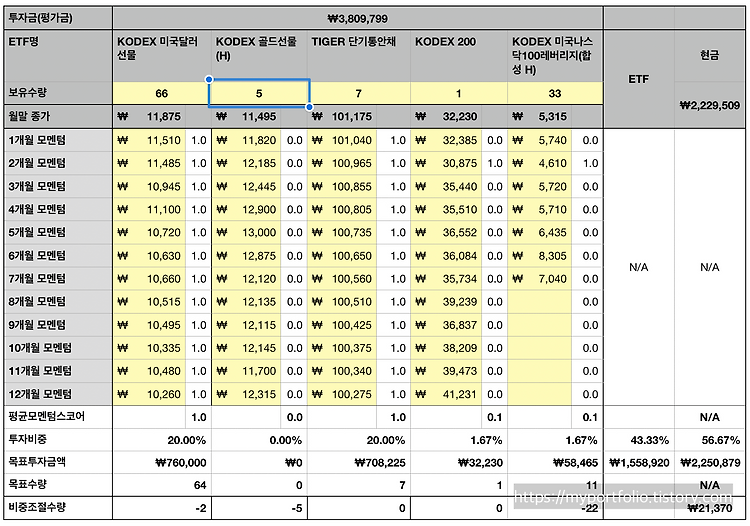Viewport: 750px width, 526px height.
Task: Click the 현금 column header
Action: pos(710,55)
